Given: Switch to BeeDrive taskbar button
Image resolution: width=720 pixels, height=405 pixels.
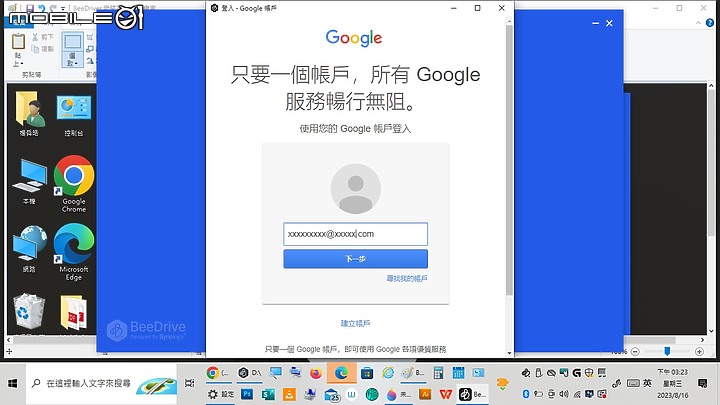Looking at the screenshot, I should [472, 394].
